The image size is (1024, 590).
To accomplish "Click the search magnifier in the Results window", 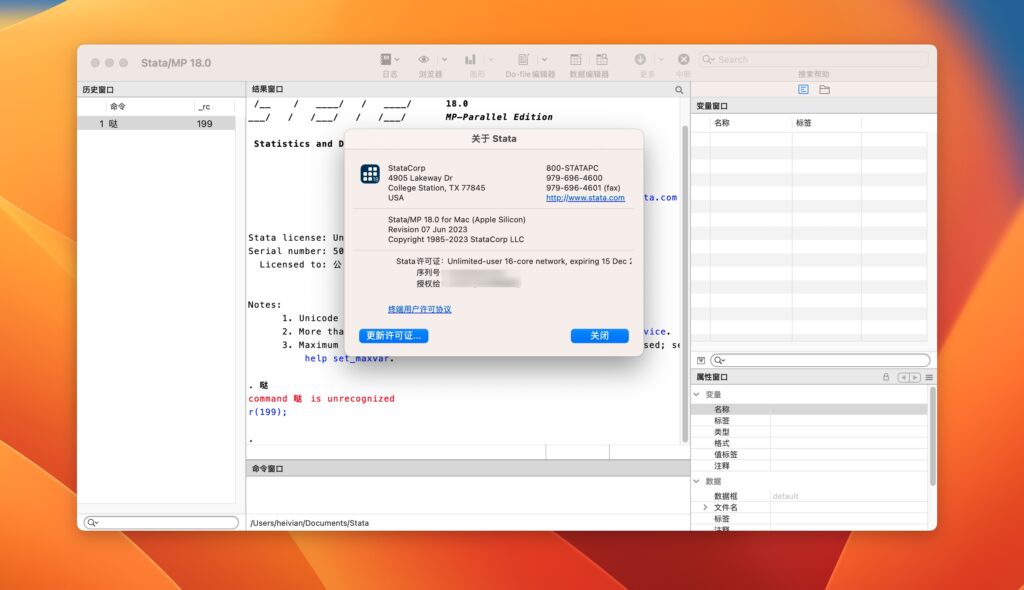I will click(x=679, y=89).
